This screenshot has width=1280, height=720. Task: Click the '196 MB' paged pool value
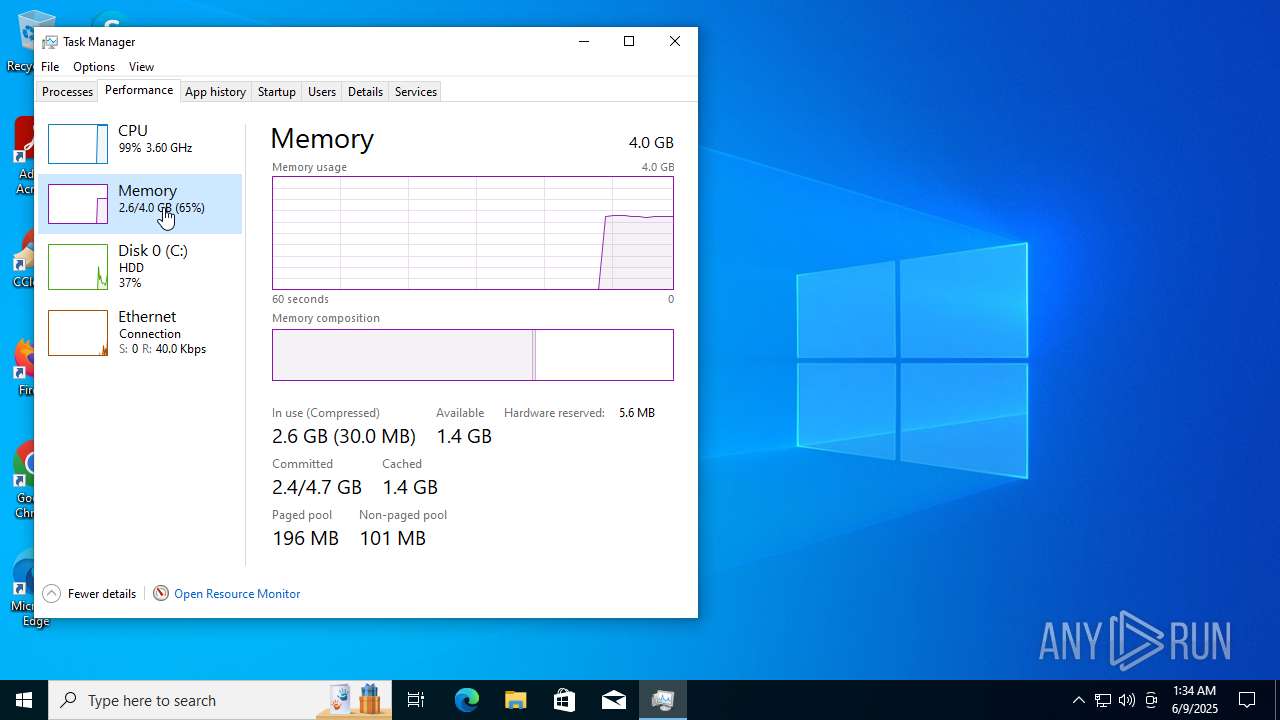[305, 539]
